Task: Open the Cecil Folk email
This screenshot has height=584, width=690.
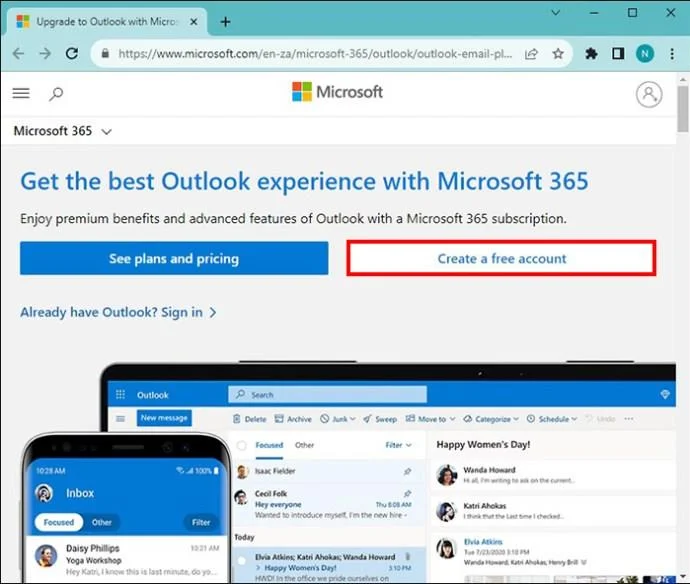Action: click(x=327, y=504)
